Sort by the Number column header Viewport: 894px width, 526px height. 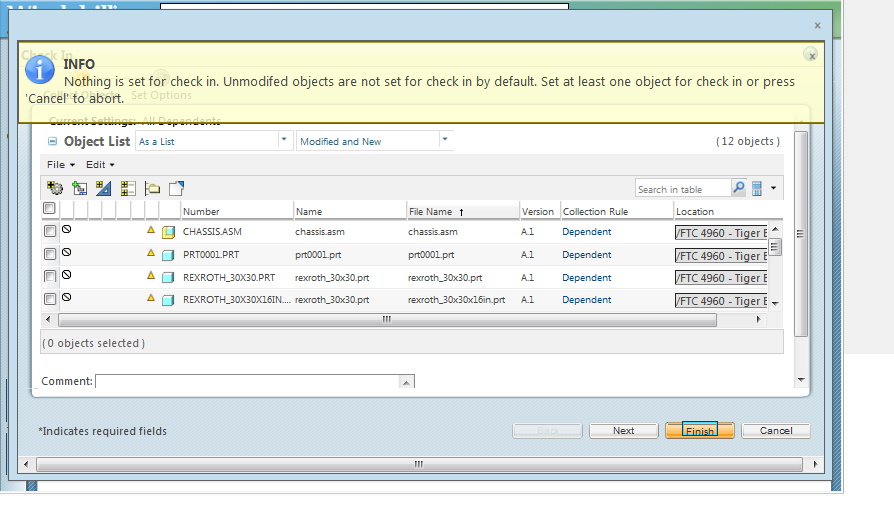tap(201, 211)
